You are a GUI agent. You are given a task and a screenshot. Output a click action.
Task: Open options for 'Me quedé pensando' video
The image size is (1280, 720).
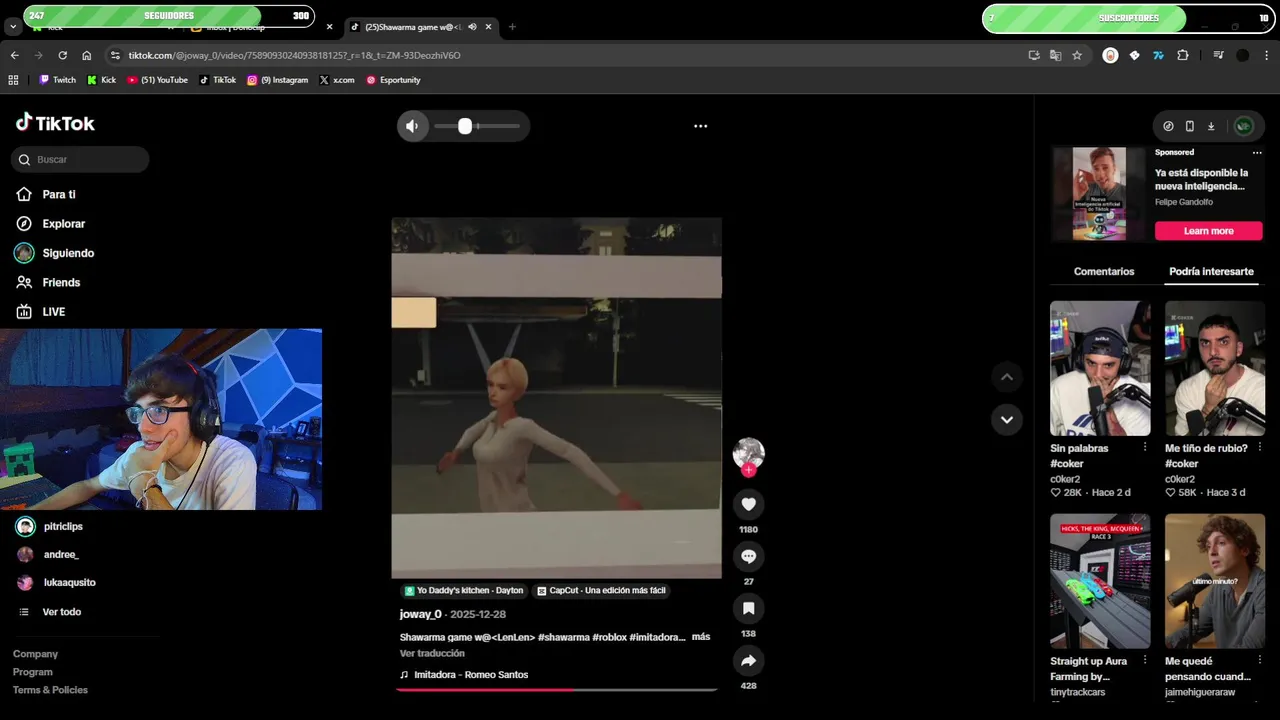[1260, 661]
